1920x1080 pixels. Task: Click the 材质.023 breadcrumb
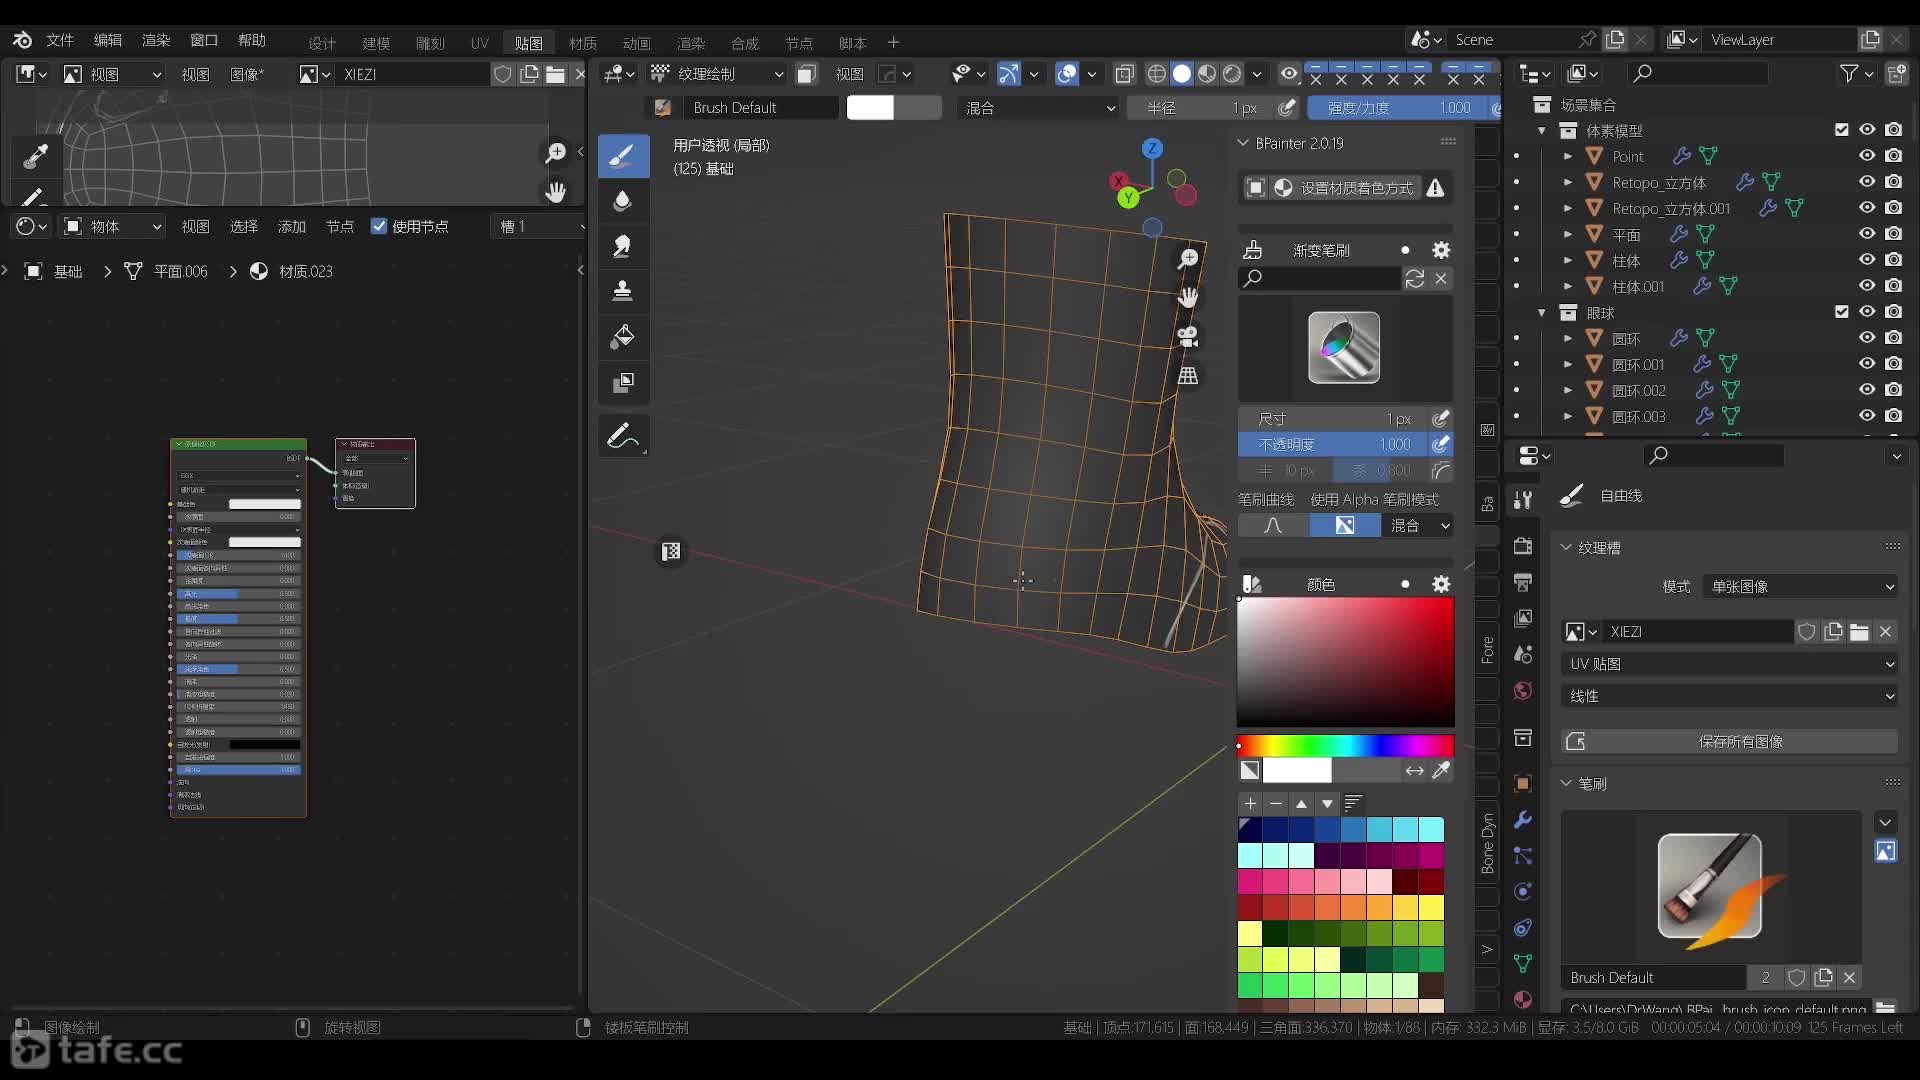coord(305,272)
